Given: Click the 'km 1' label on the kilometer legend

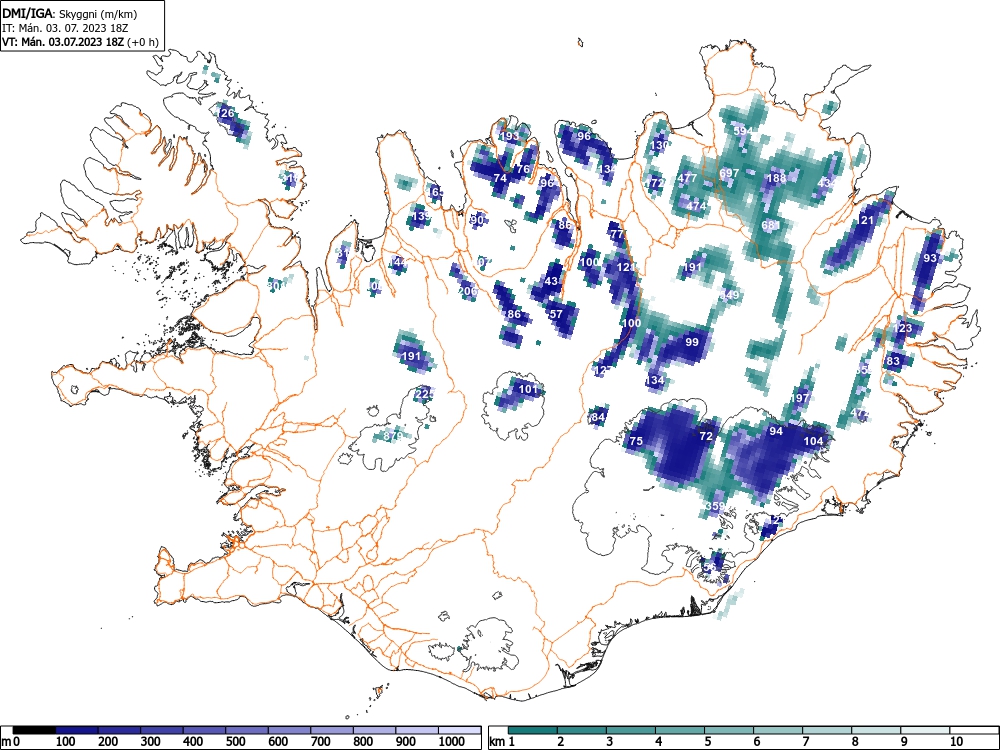Looking at the screenshot, I should 501,742.
